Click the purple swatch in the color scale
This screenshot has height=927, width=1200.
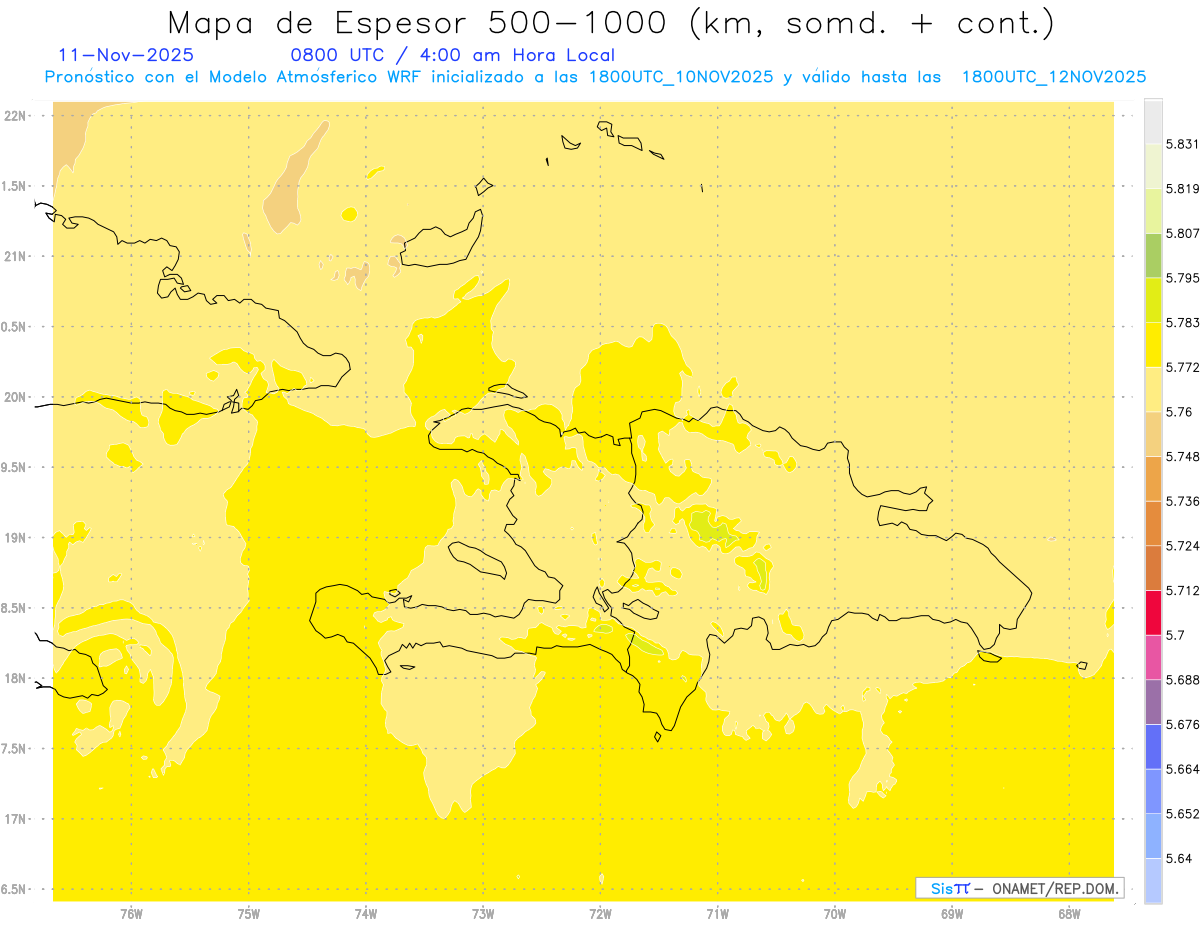pyautogui.click(x=1153, y=701)
